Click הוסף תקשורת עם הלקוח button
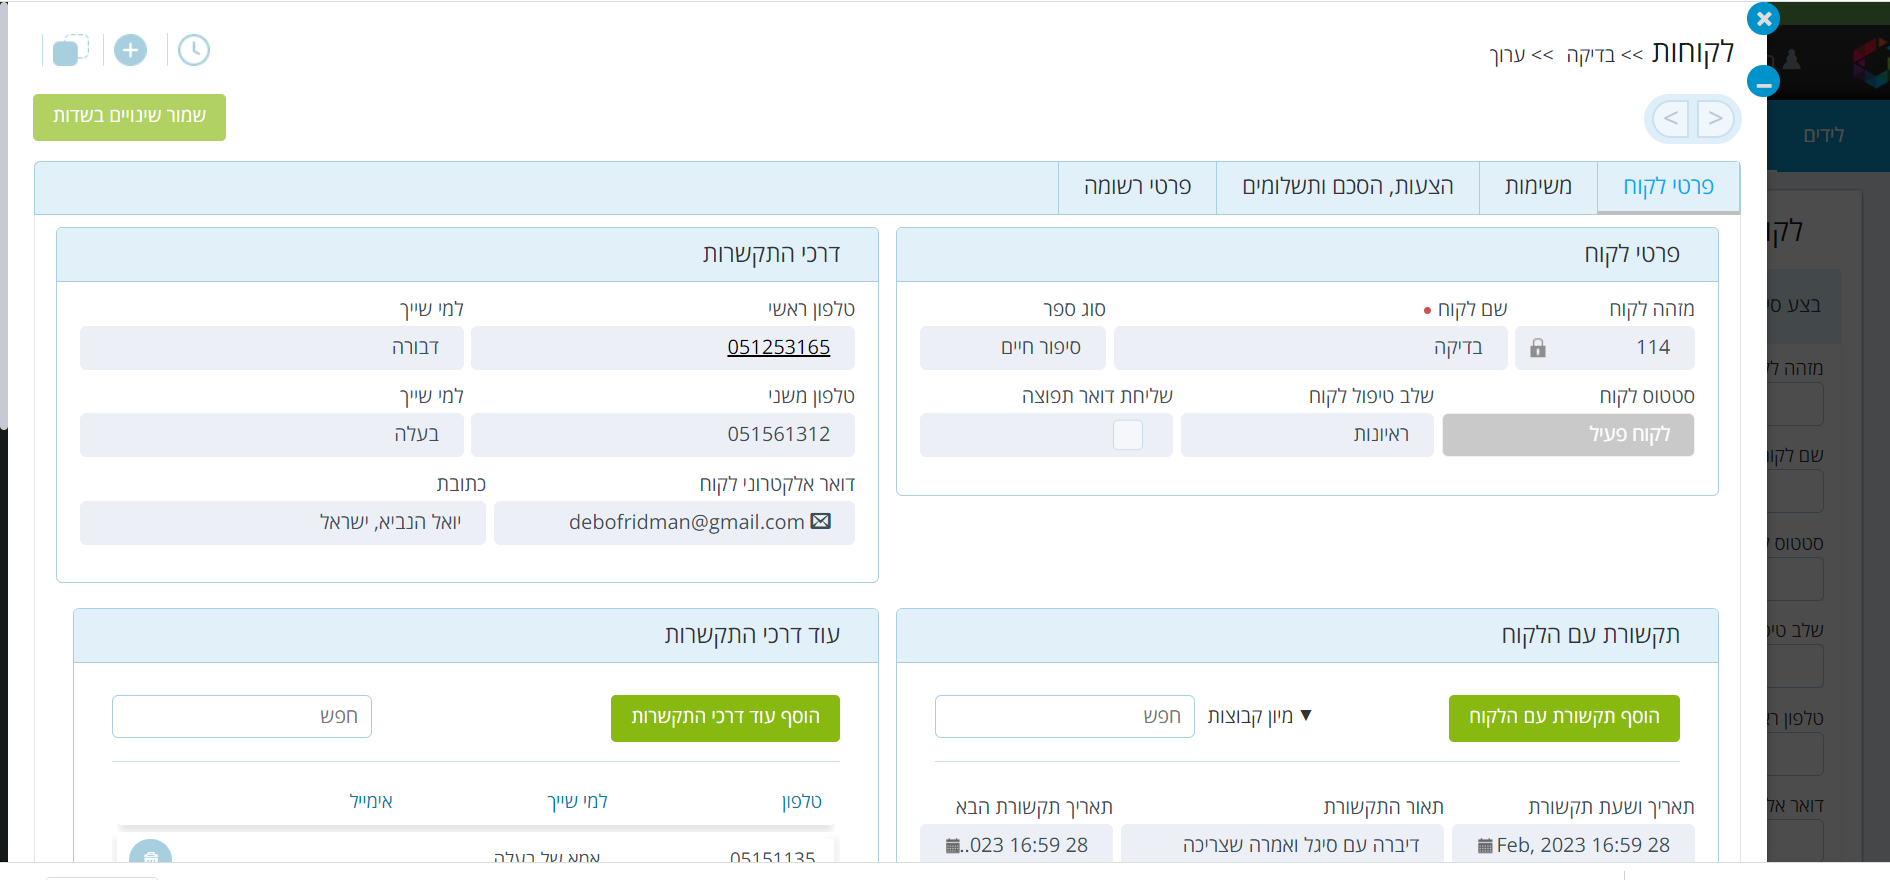Screen dimensions: 1890x880 point(1564,718)
